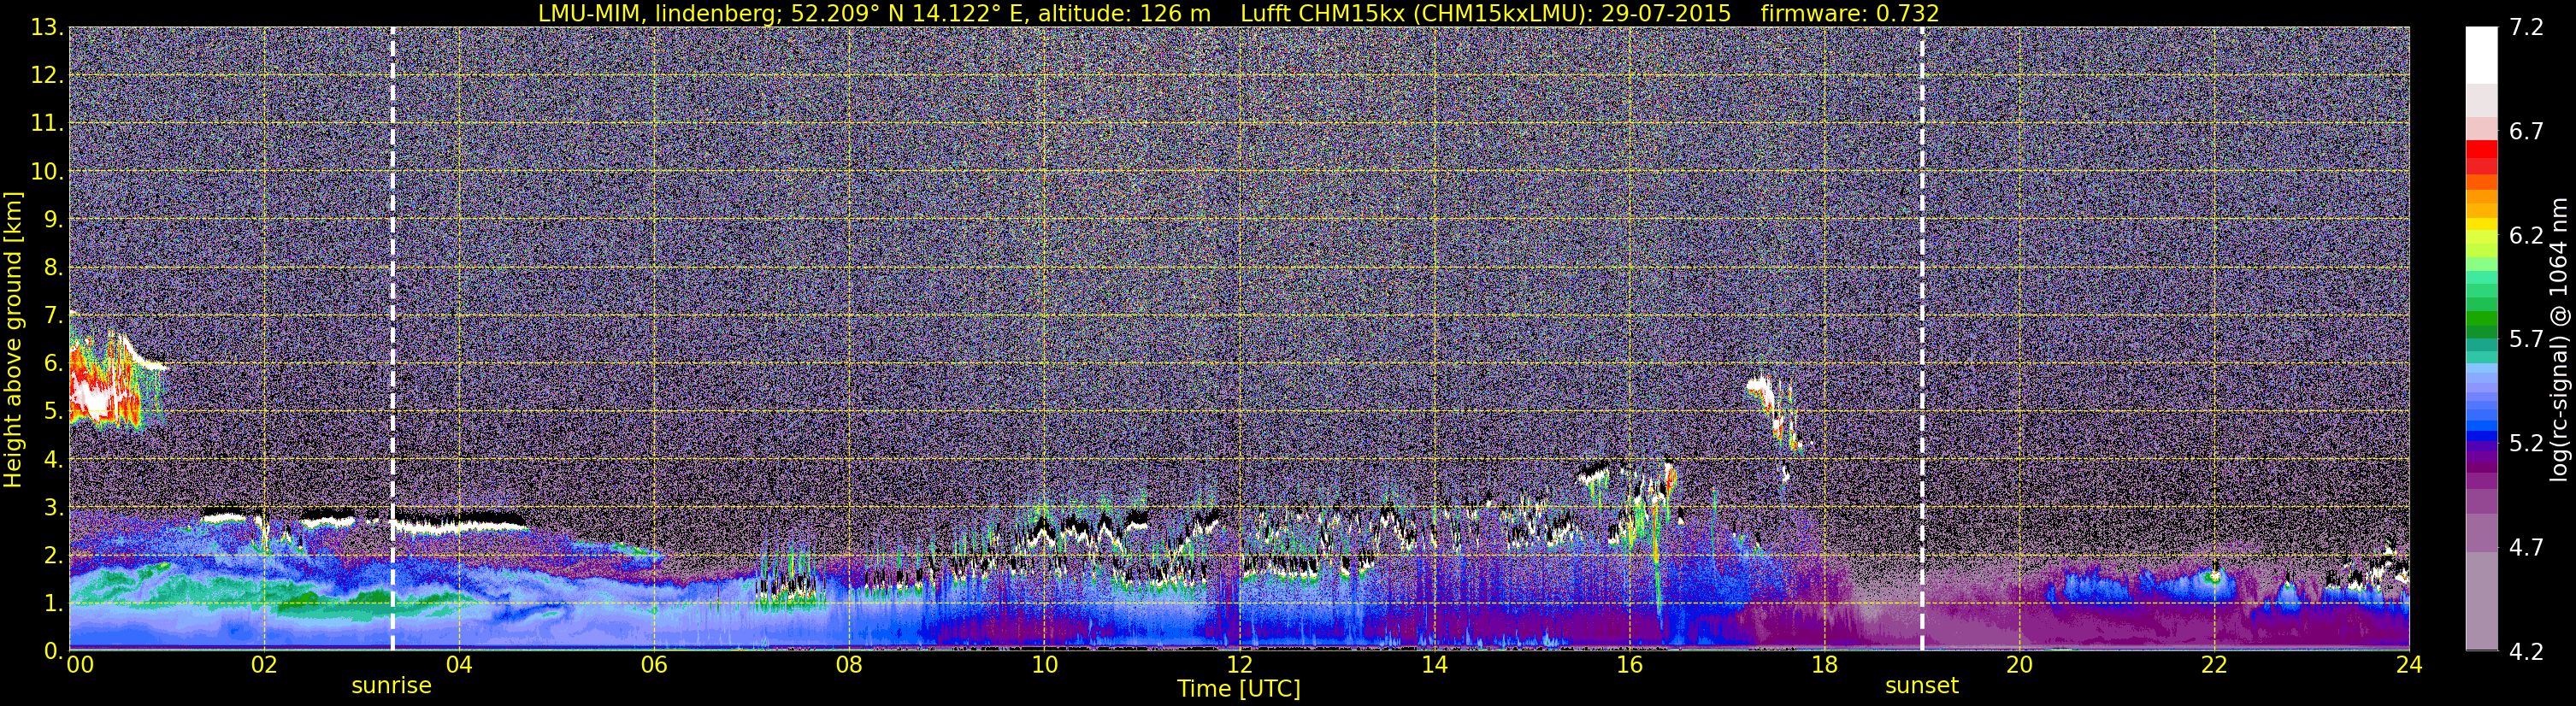
Task: Click the 'sunset' label below the axis
Action: click(1921, 686)
